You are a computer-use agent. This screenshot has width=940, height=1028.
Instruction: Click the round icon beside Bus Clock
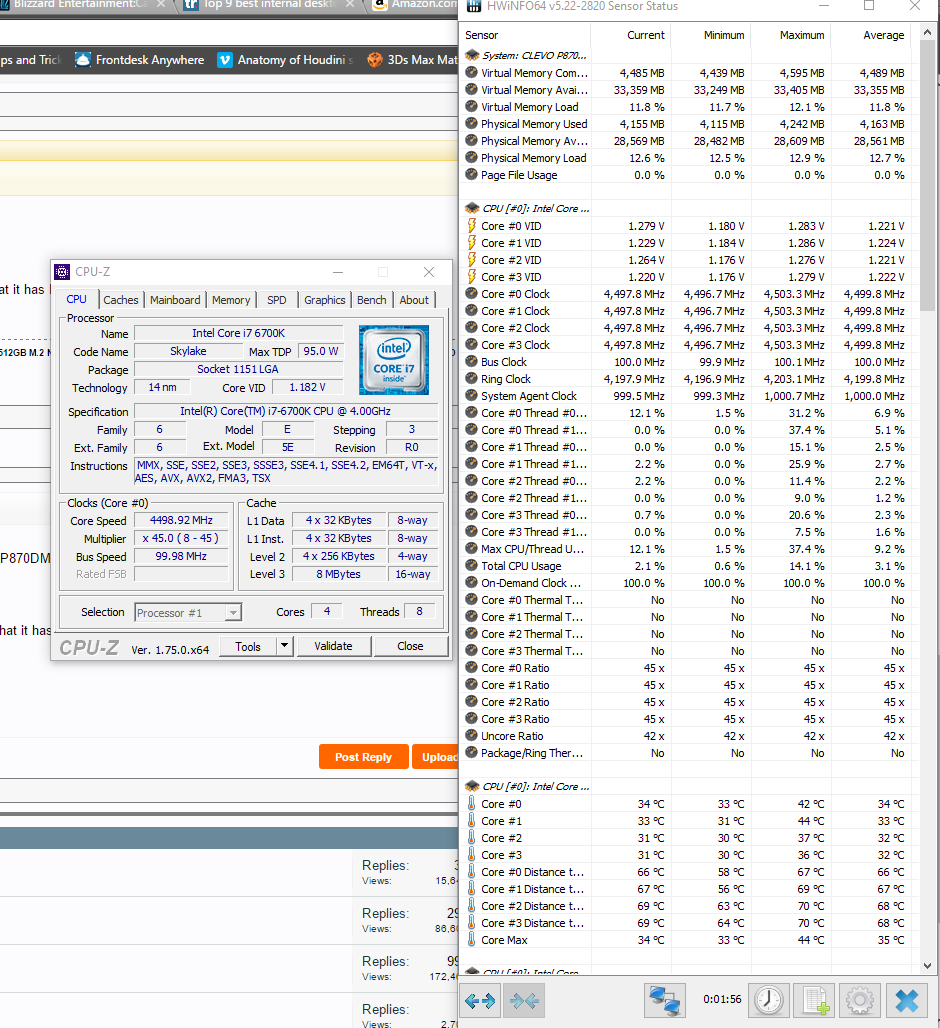tap(471, 361)
